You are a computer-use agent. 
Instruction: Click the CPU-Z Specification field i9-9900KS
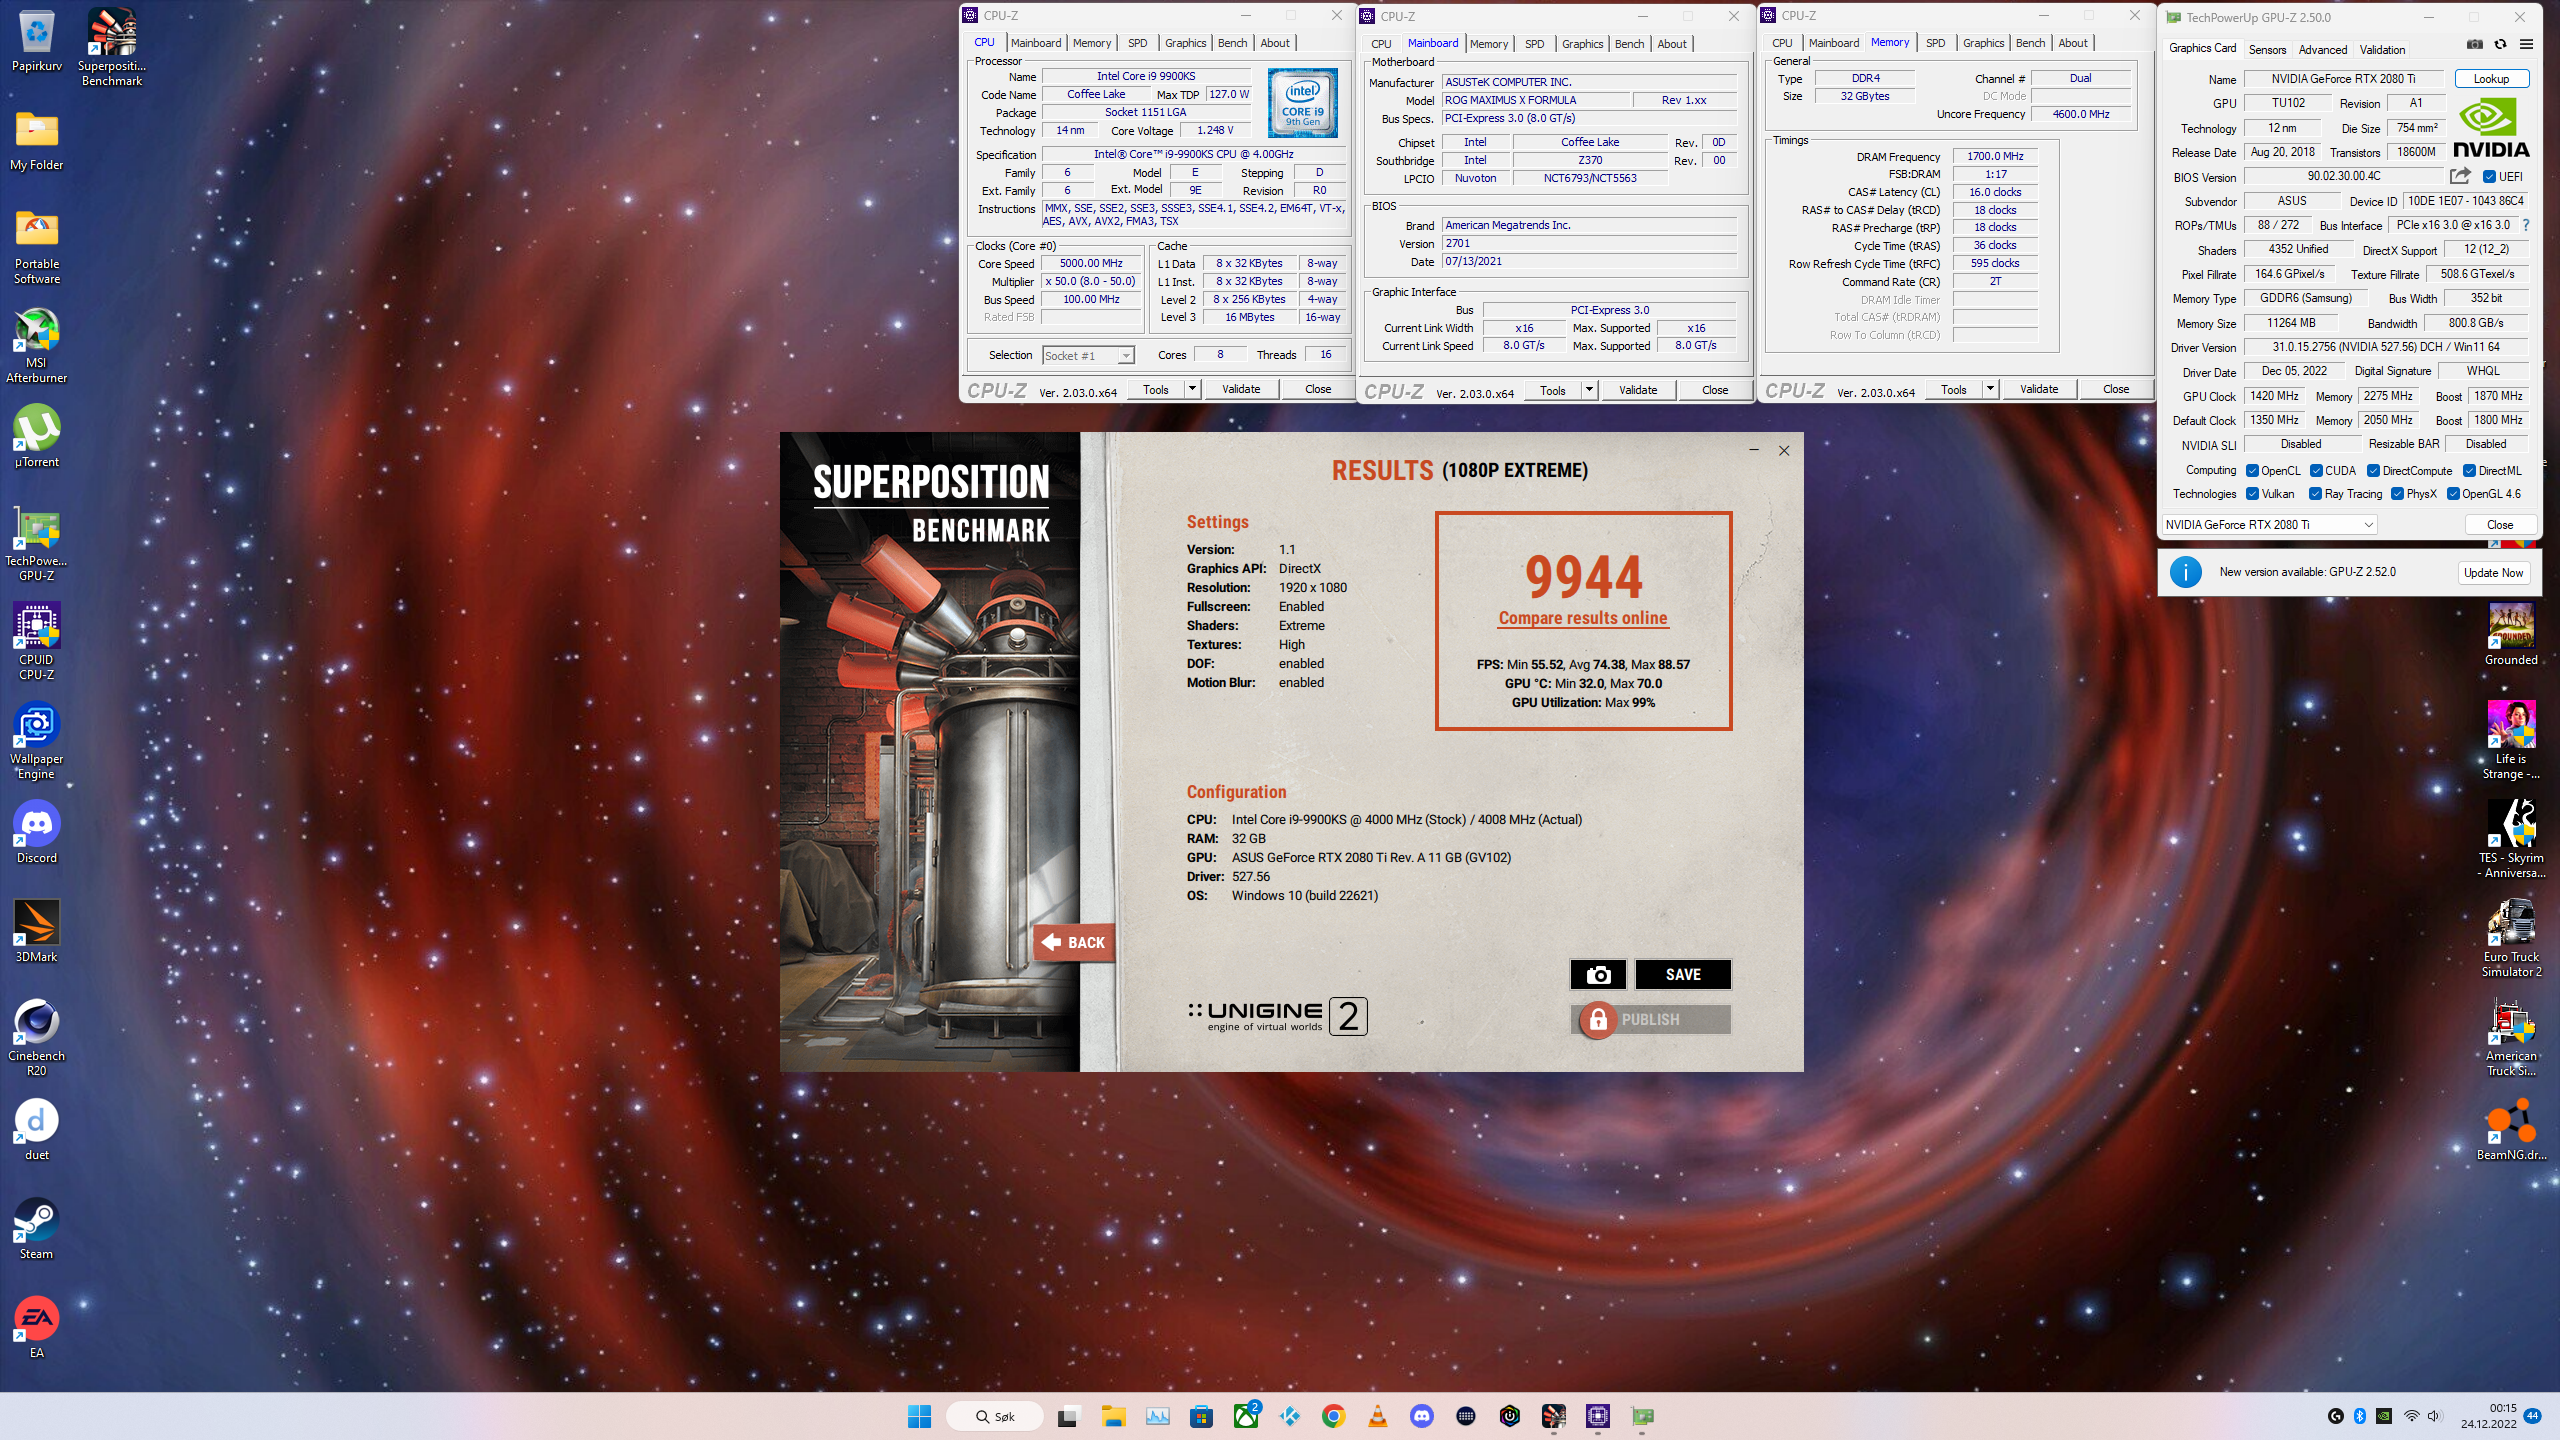(x=1194, y=154)
